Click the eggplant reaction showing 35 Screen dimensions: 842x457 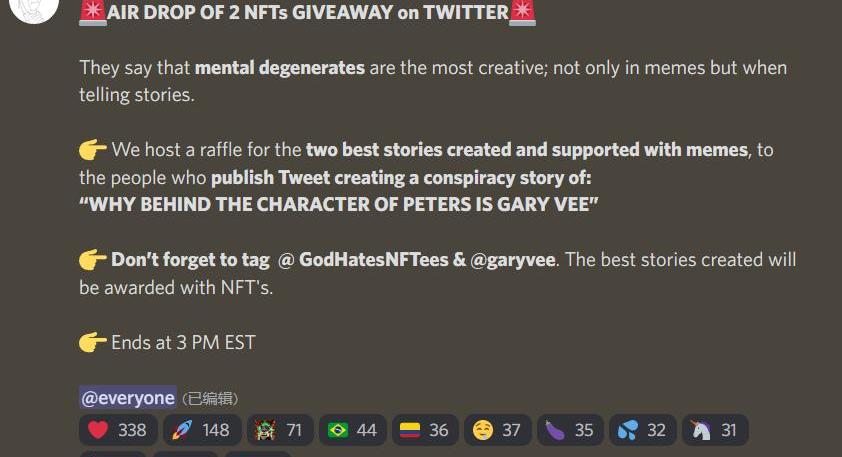pos(570,430)
